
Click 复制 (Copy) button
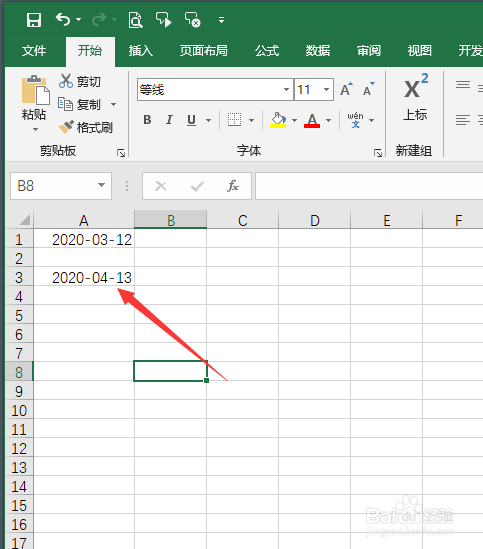pyautogui.click(x=80, y=104)
